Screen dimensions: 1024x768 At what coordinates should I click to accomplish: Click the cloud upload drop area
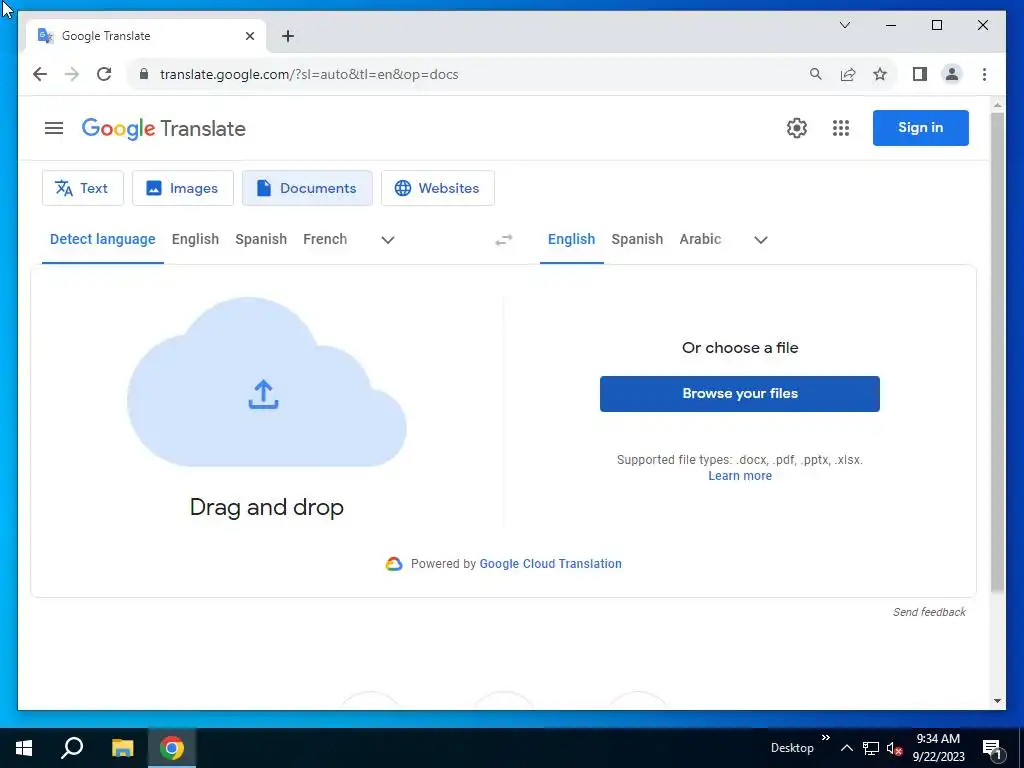coord(266,382)
